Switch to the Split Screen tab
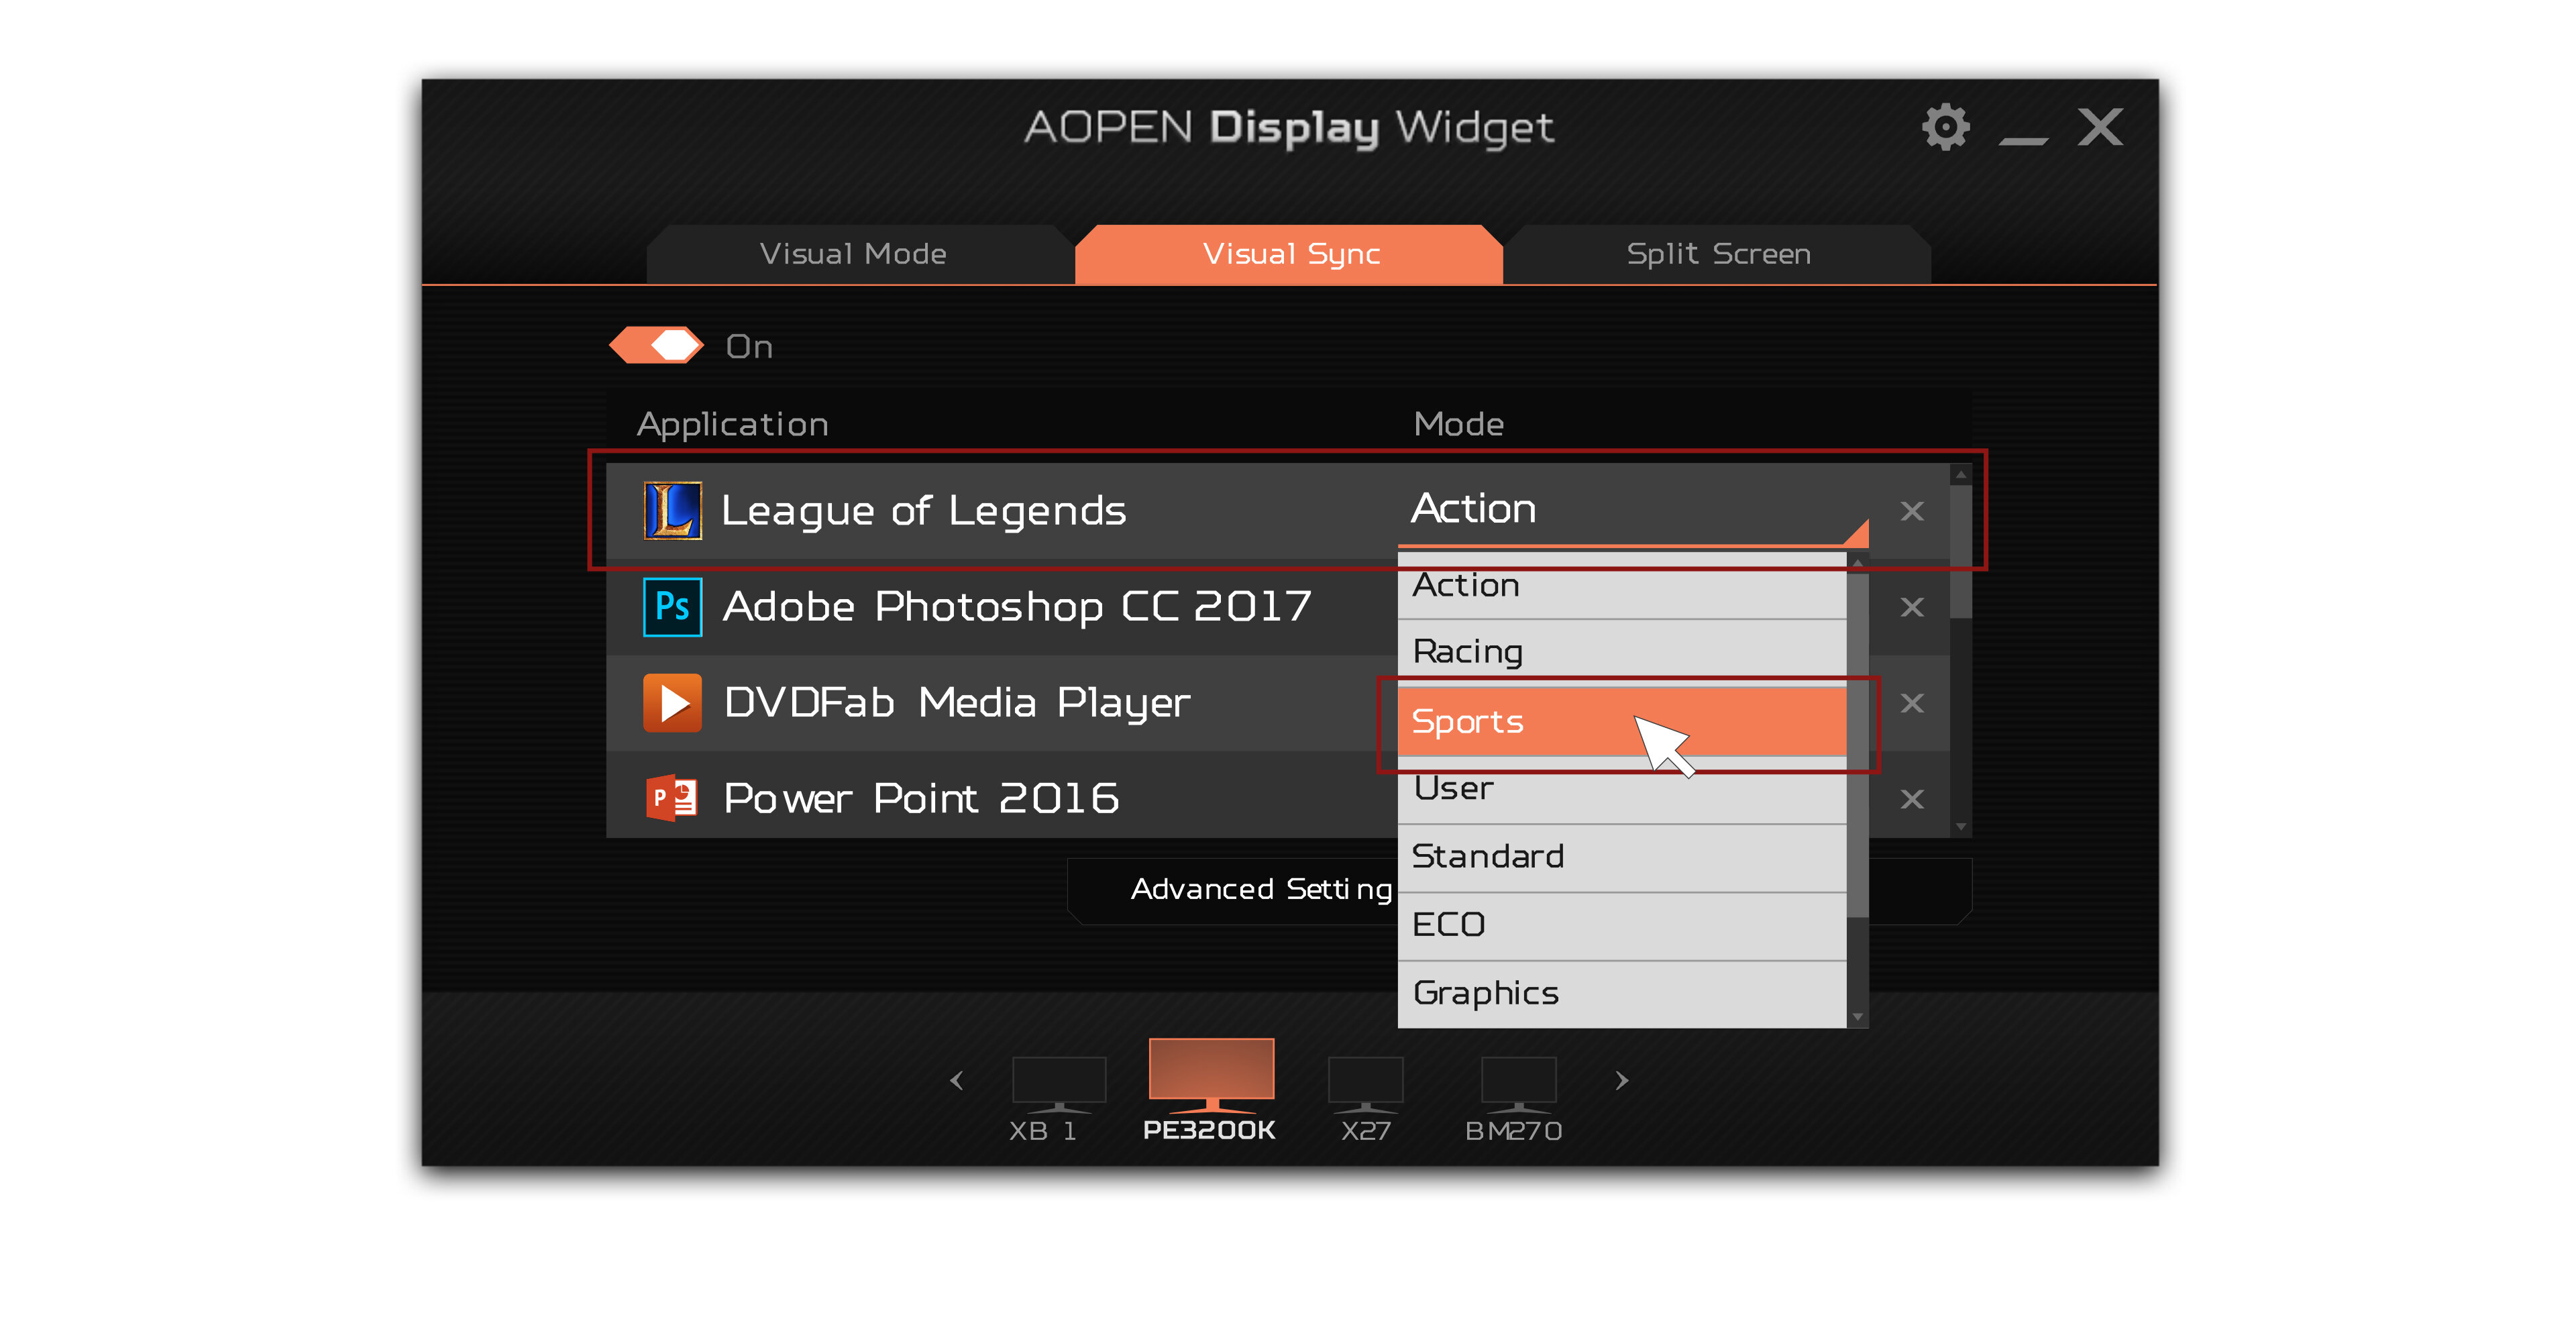Viewport: 2576px width, 1317px height. click(x=1718, y=254)
